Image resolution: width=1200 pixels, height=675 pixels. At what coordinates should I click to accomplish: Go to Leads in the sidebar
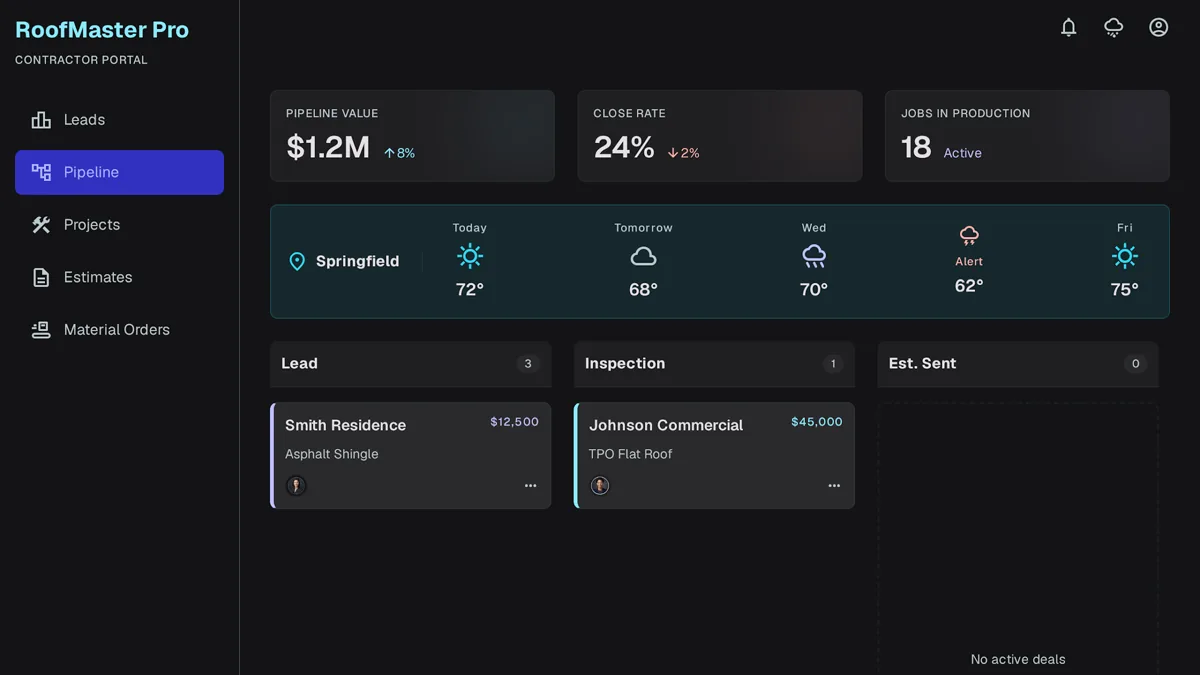click(x=119, y=120)
